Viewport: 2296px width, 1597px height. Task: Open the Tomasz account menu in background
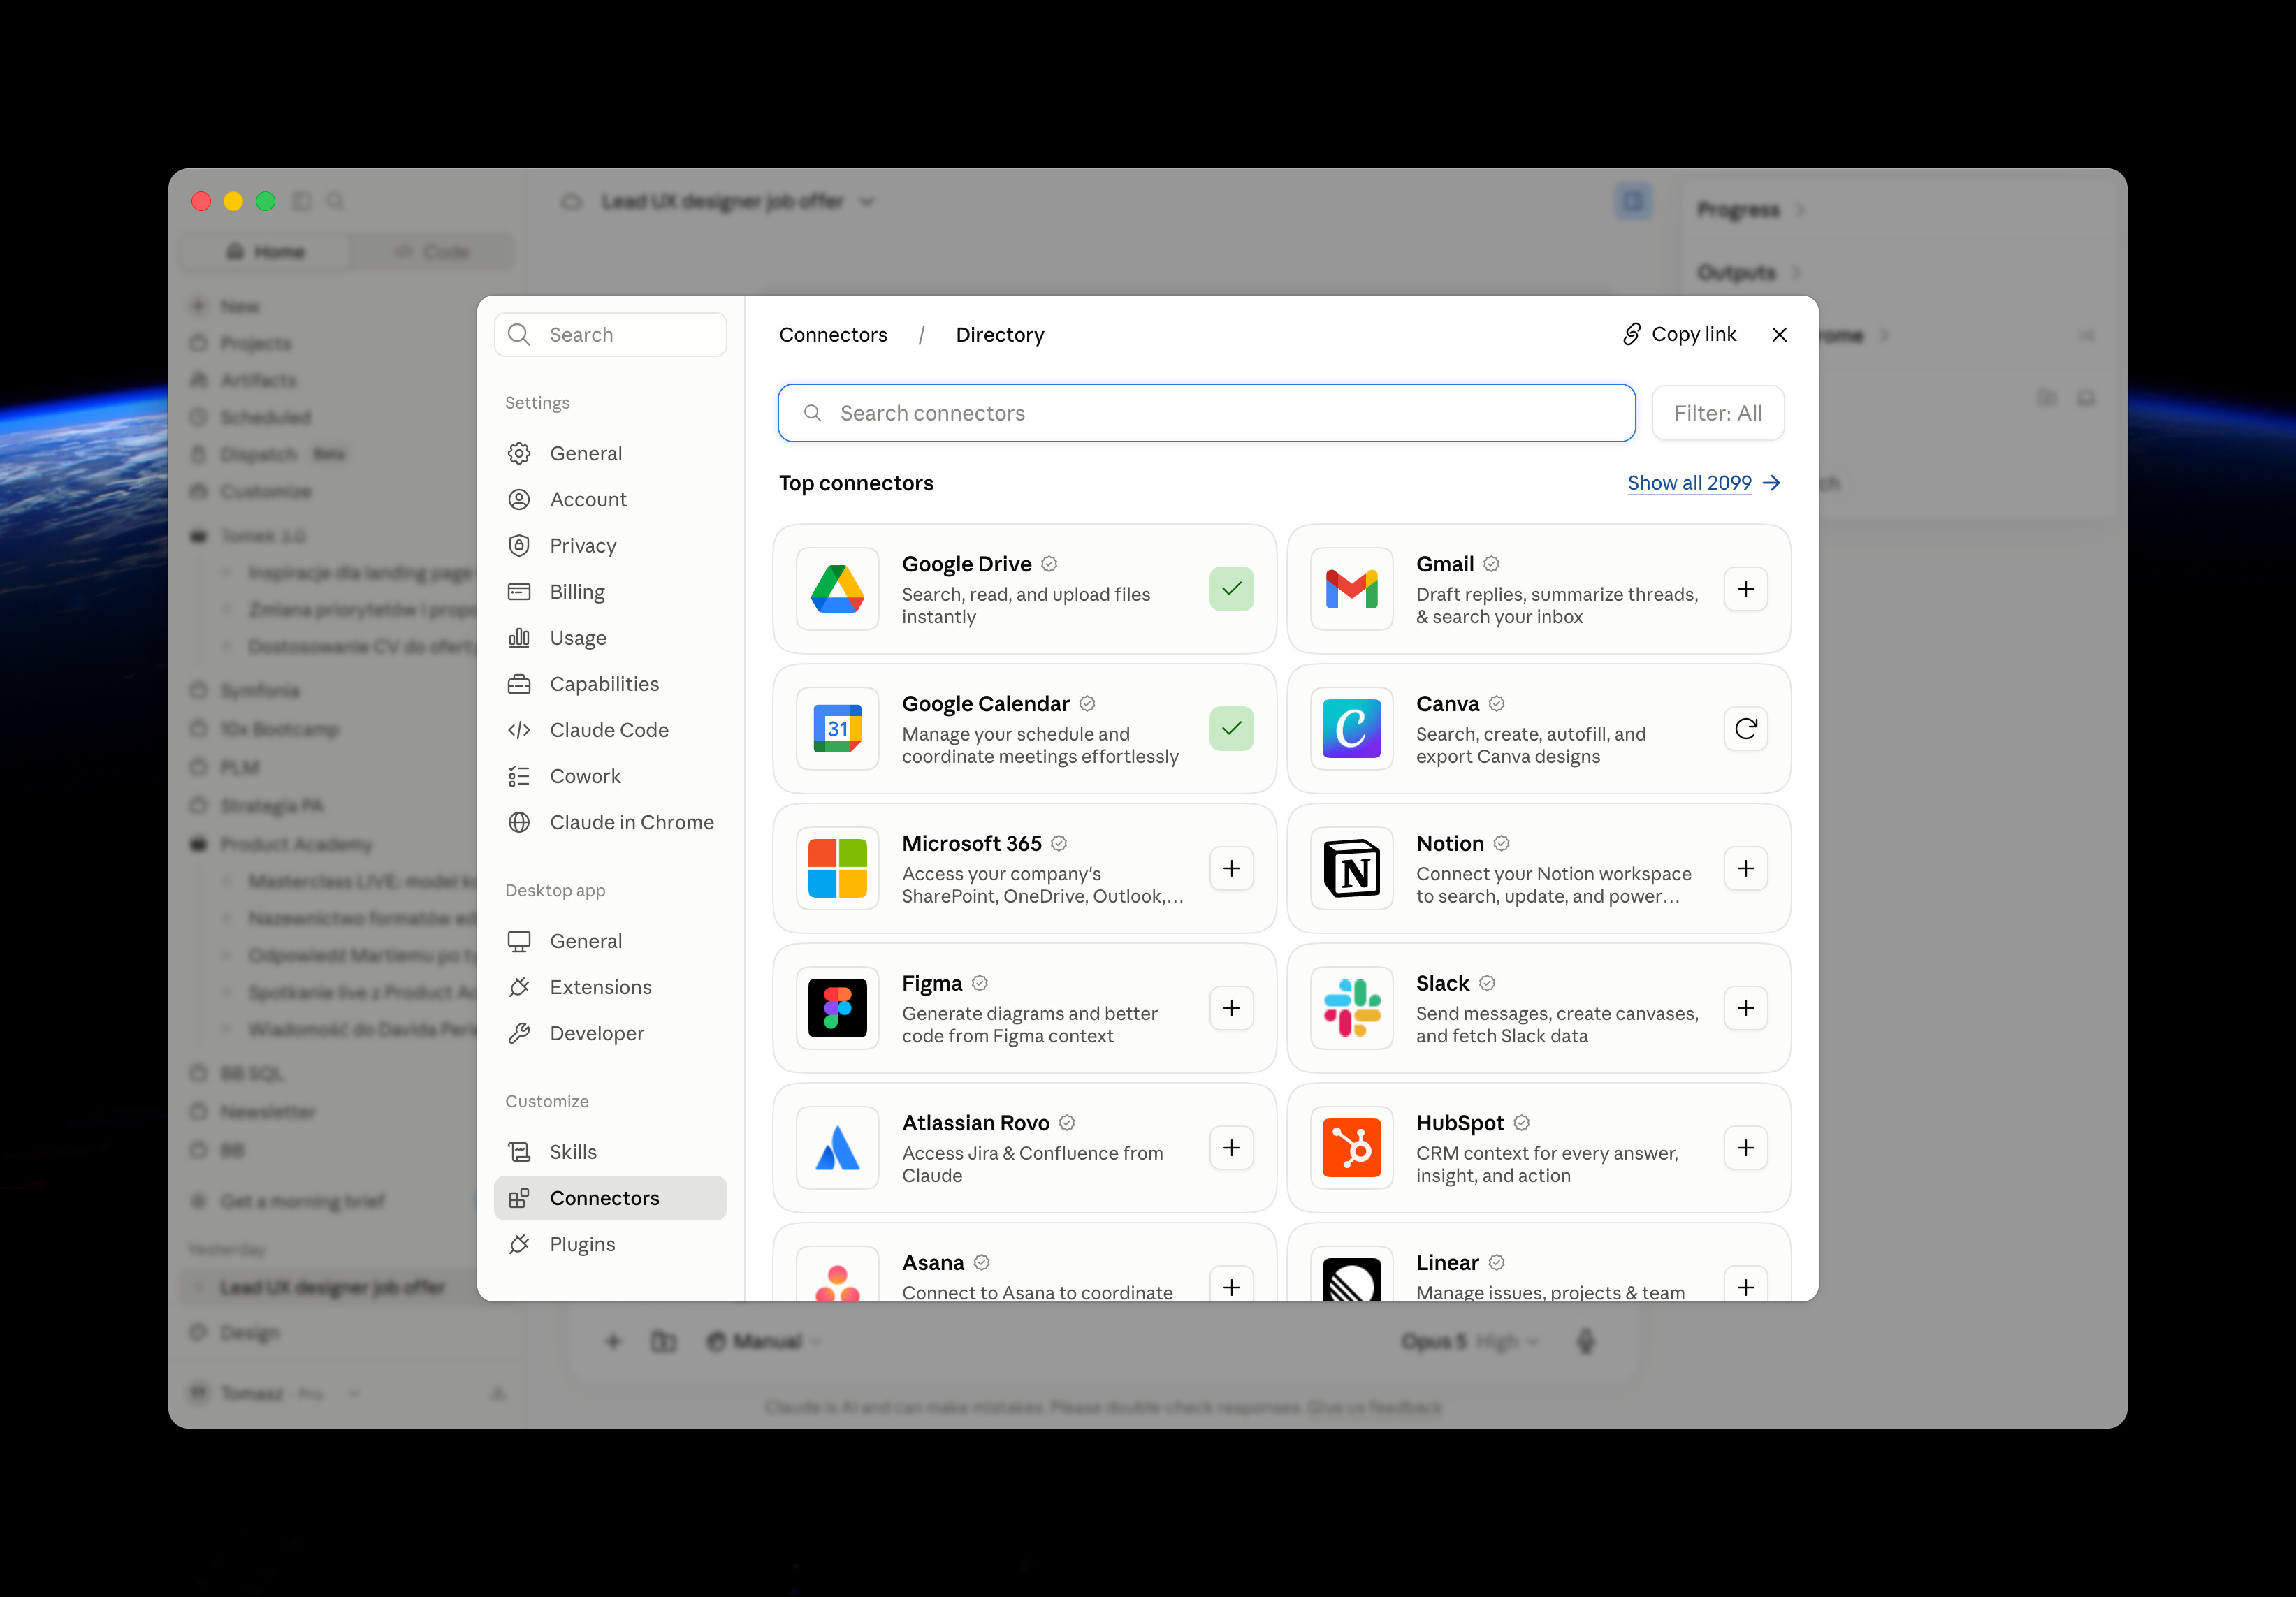[275, 1393]
